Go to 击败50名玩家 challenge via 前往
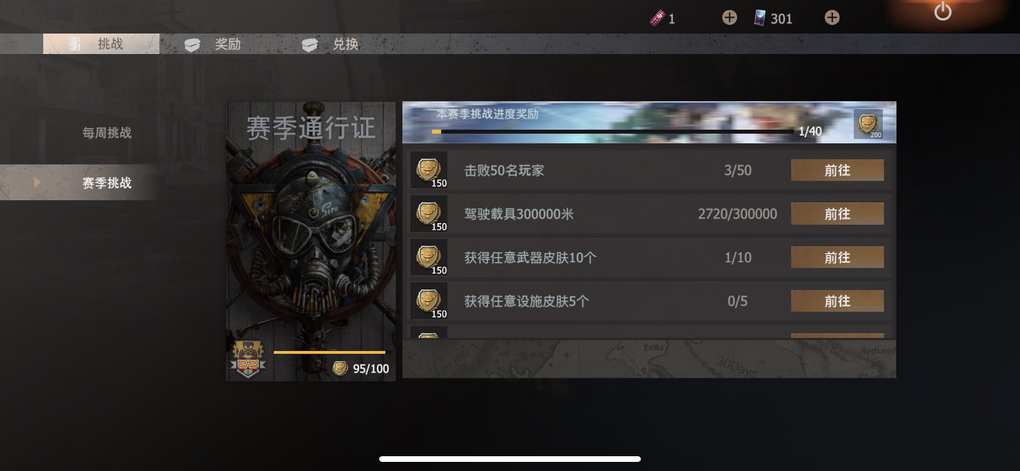 [837, 170]
